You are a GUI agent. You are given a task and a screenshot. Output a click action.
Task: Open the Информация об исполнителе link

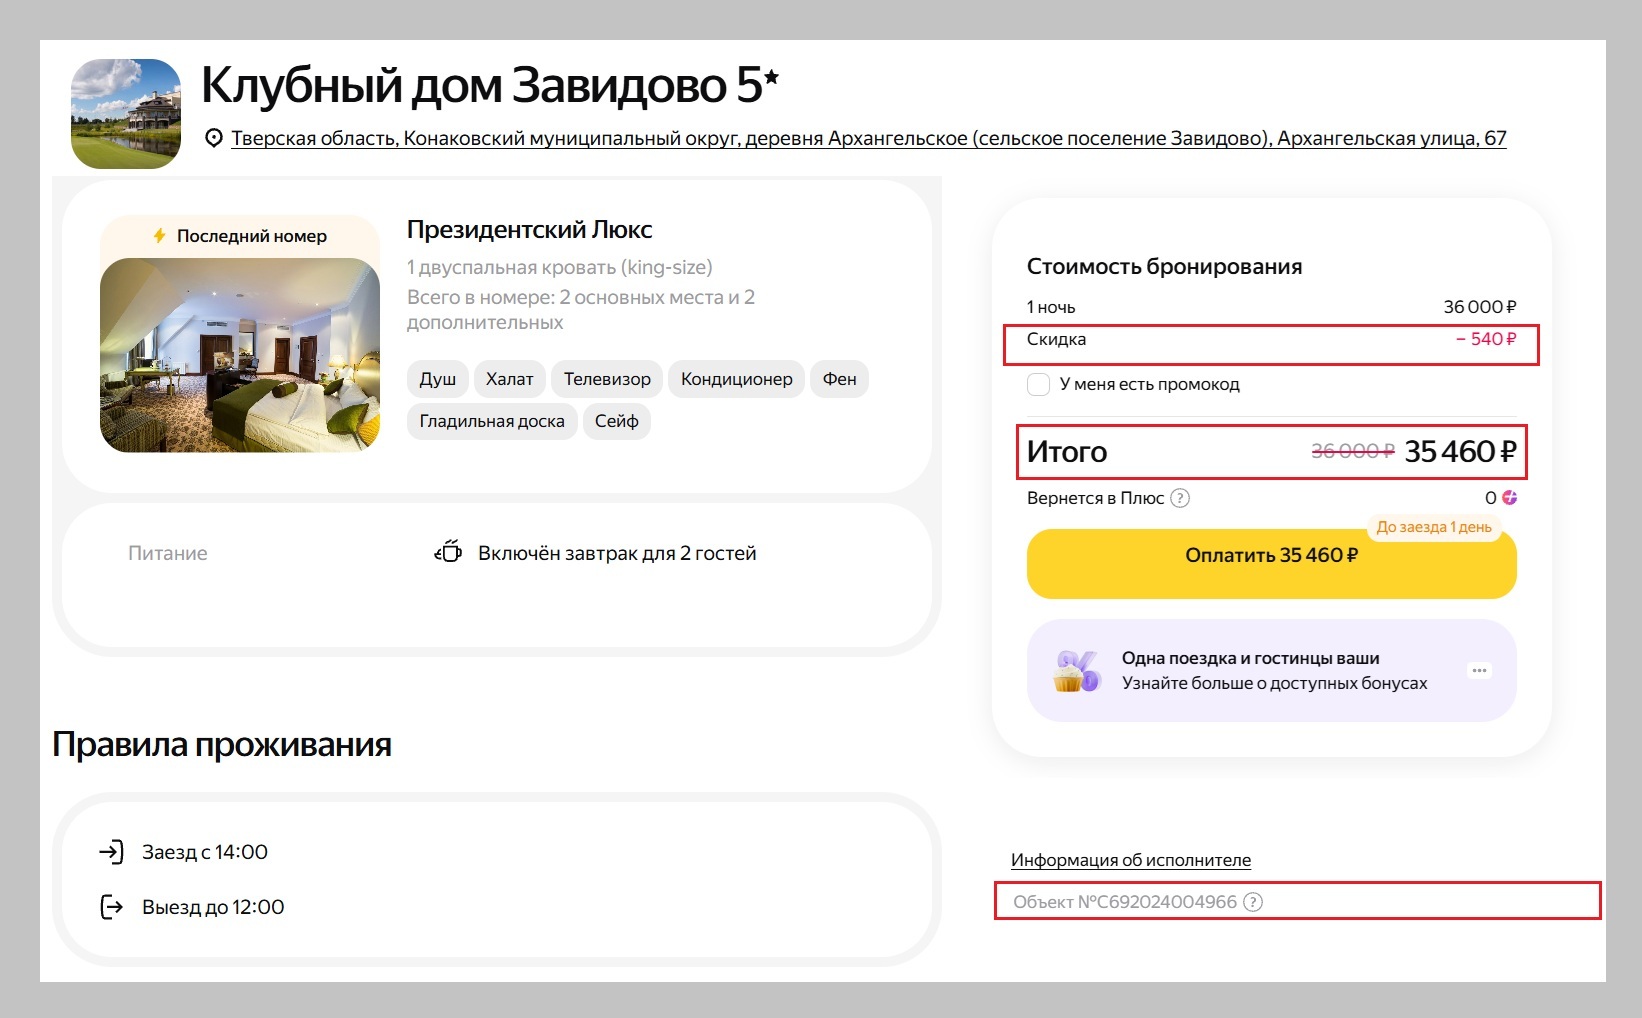[1130, 860]
